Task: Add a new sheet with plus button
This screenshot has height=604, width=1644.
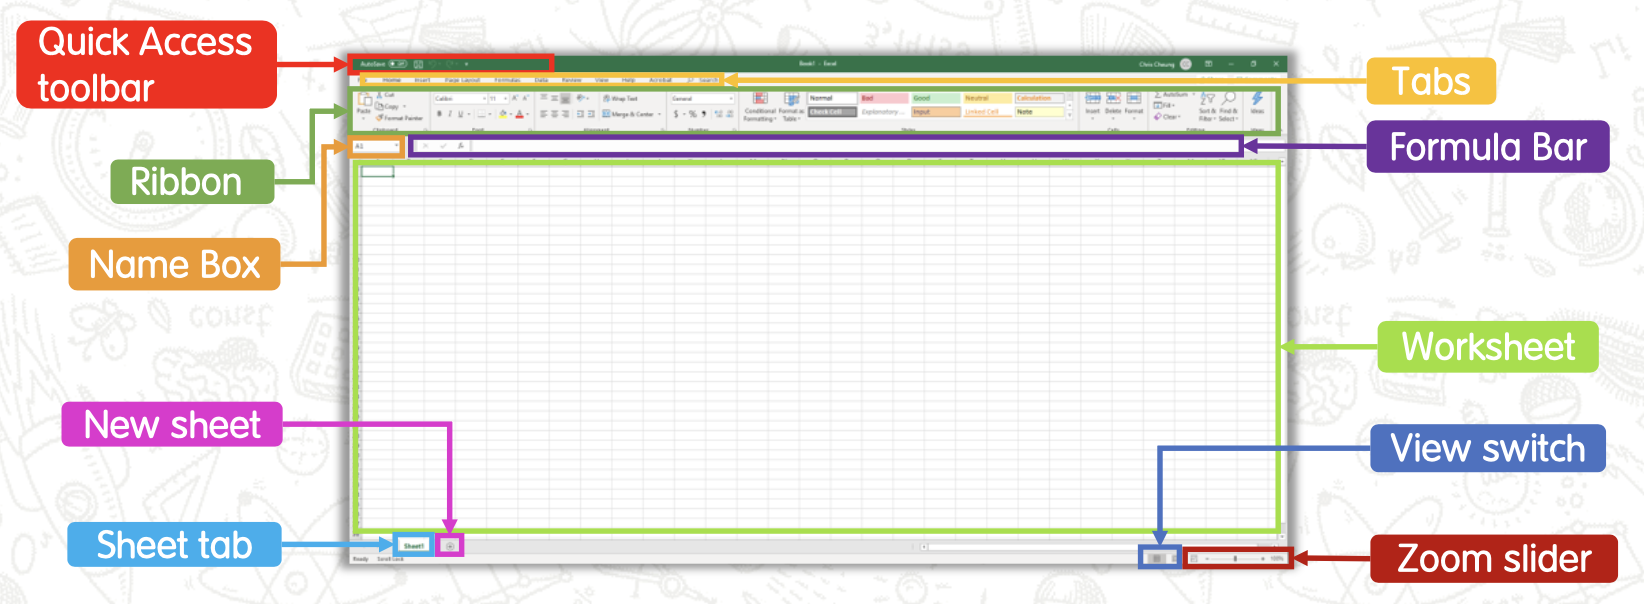Action: pyautogui.click(x=450, y=546)
